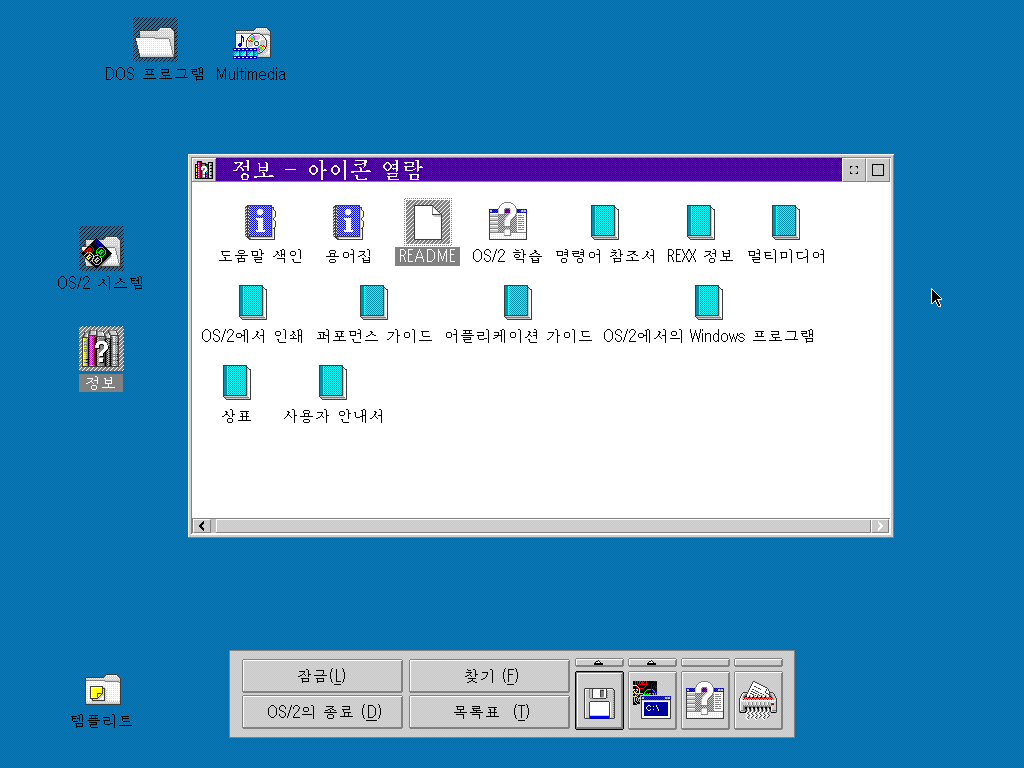Click the command prompt window icon in LaunchPad
Image resolution: width=1024 pixels, height=768 pixels.
(x=652, y=701)
